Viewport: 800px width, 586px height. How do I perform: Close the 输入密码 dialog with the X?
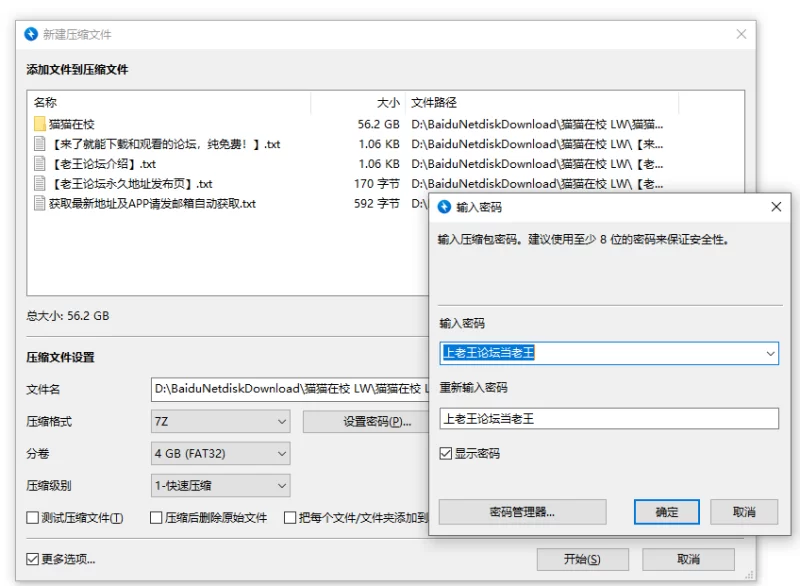coord(776,207)
